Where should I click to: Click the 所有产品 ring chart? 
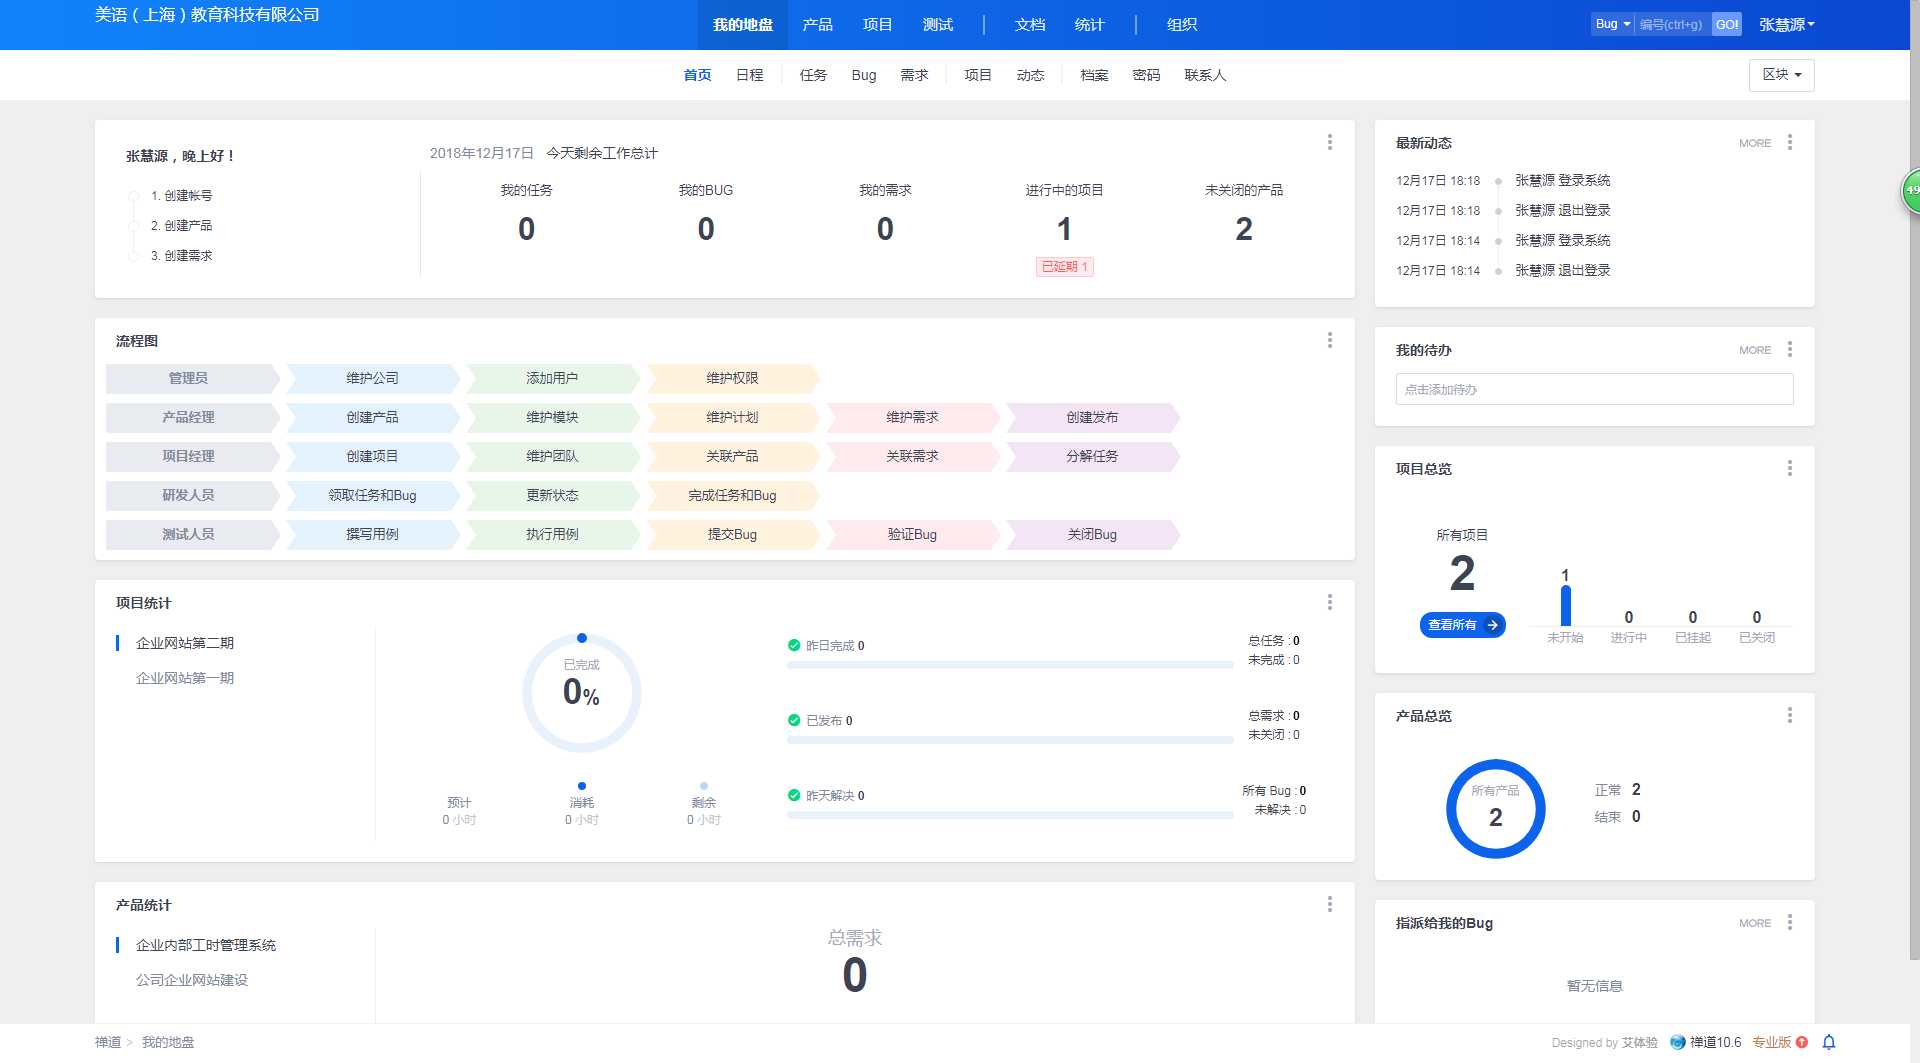click(1495, 808)
